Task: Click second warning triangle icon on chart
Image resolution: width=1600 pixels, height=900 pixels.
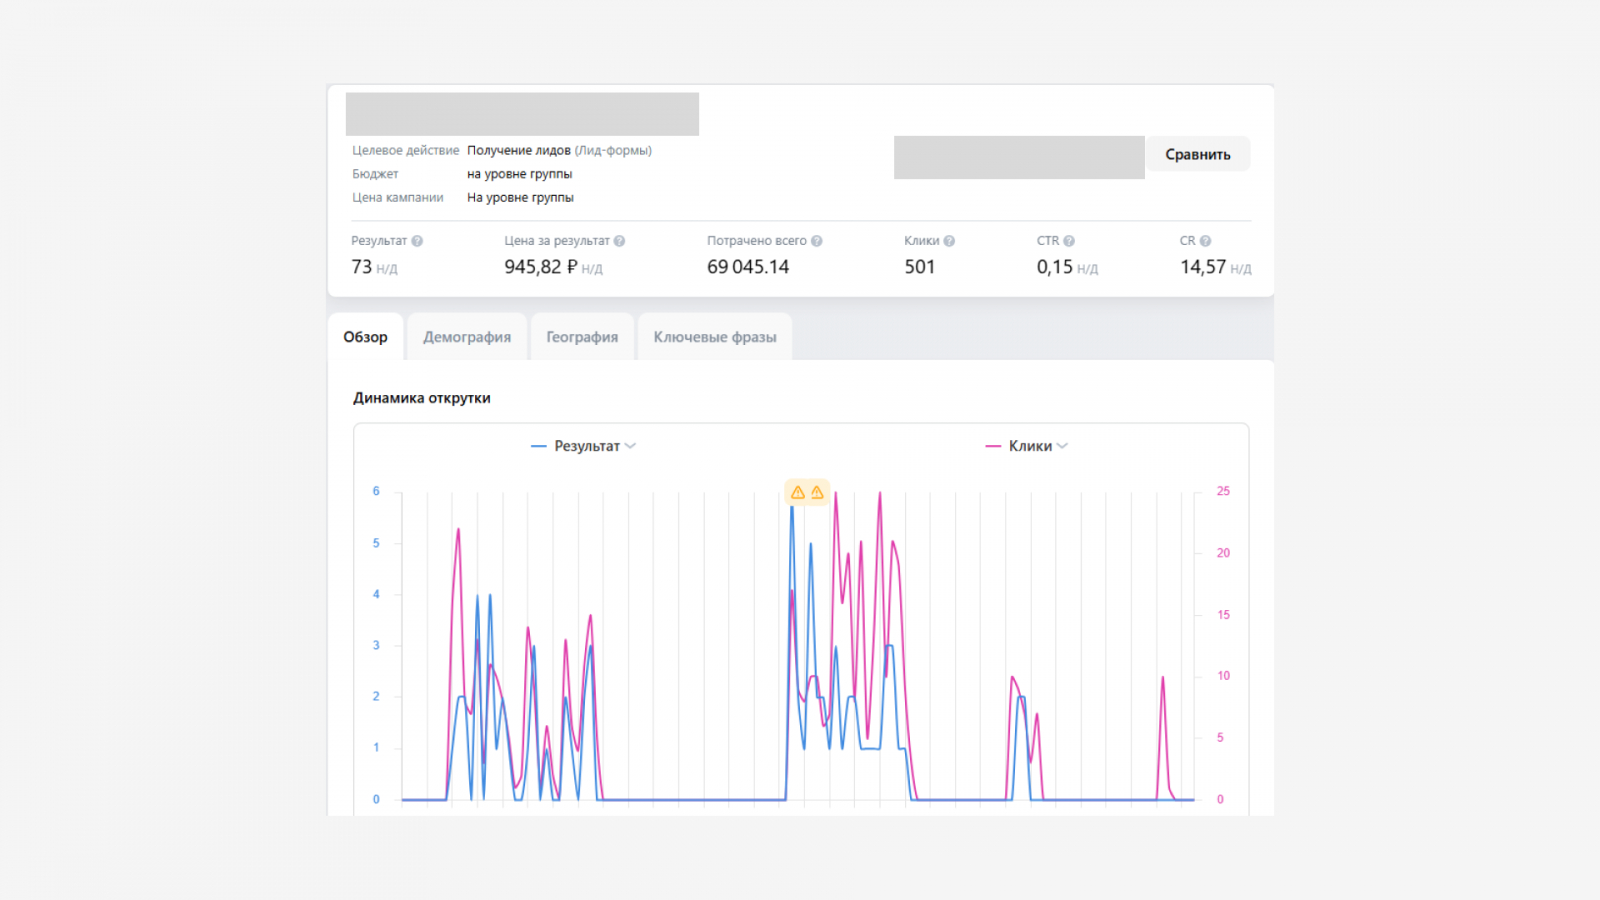Action: pos(817,492)
